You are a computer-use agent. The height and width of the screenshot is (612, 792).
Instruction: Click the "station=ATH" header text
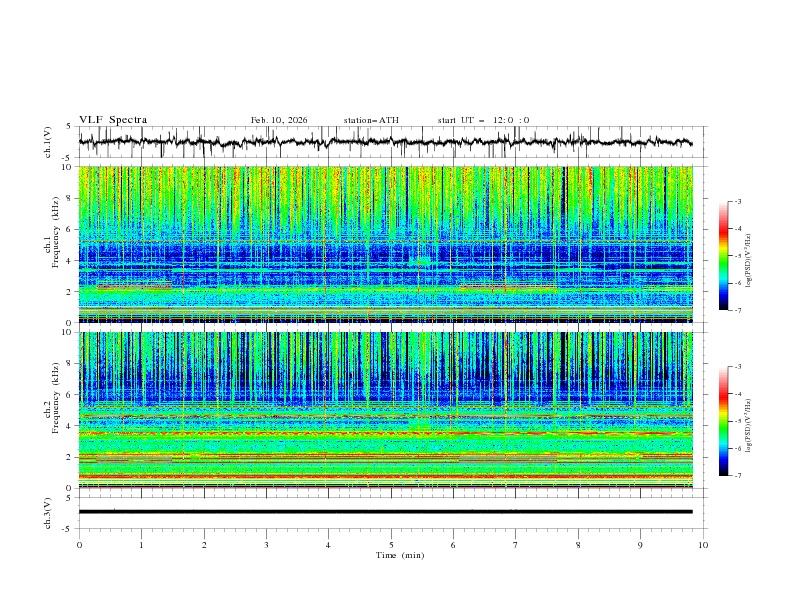(371, 120)
